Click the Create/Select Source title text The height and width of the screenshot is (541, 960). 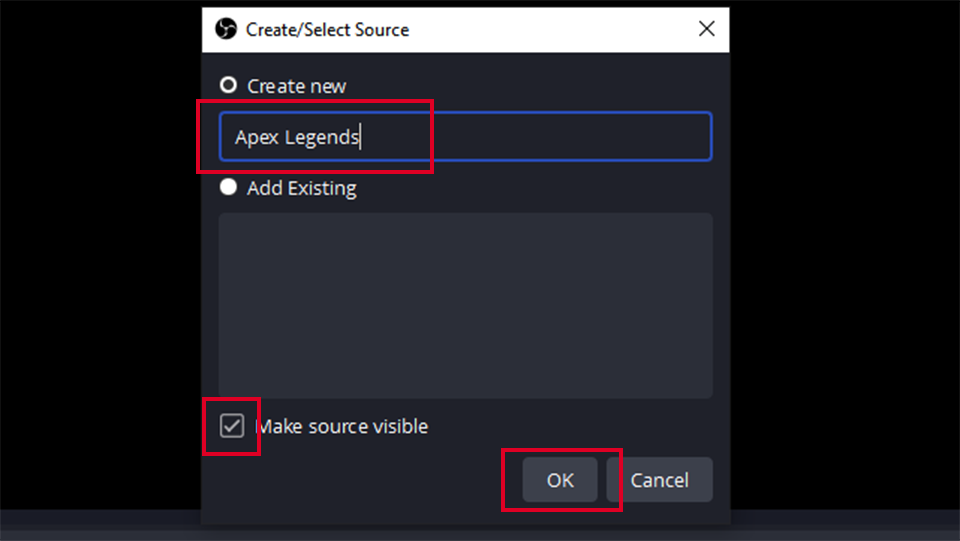click(327, 29)
